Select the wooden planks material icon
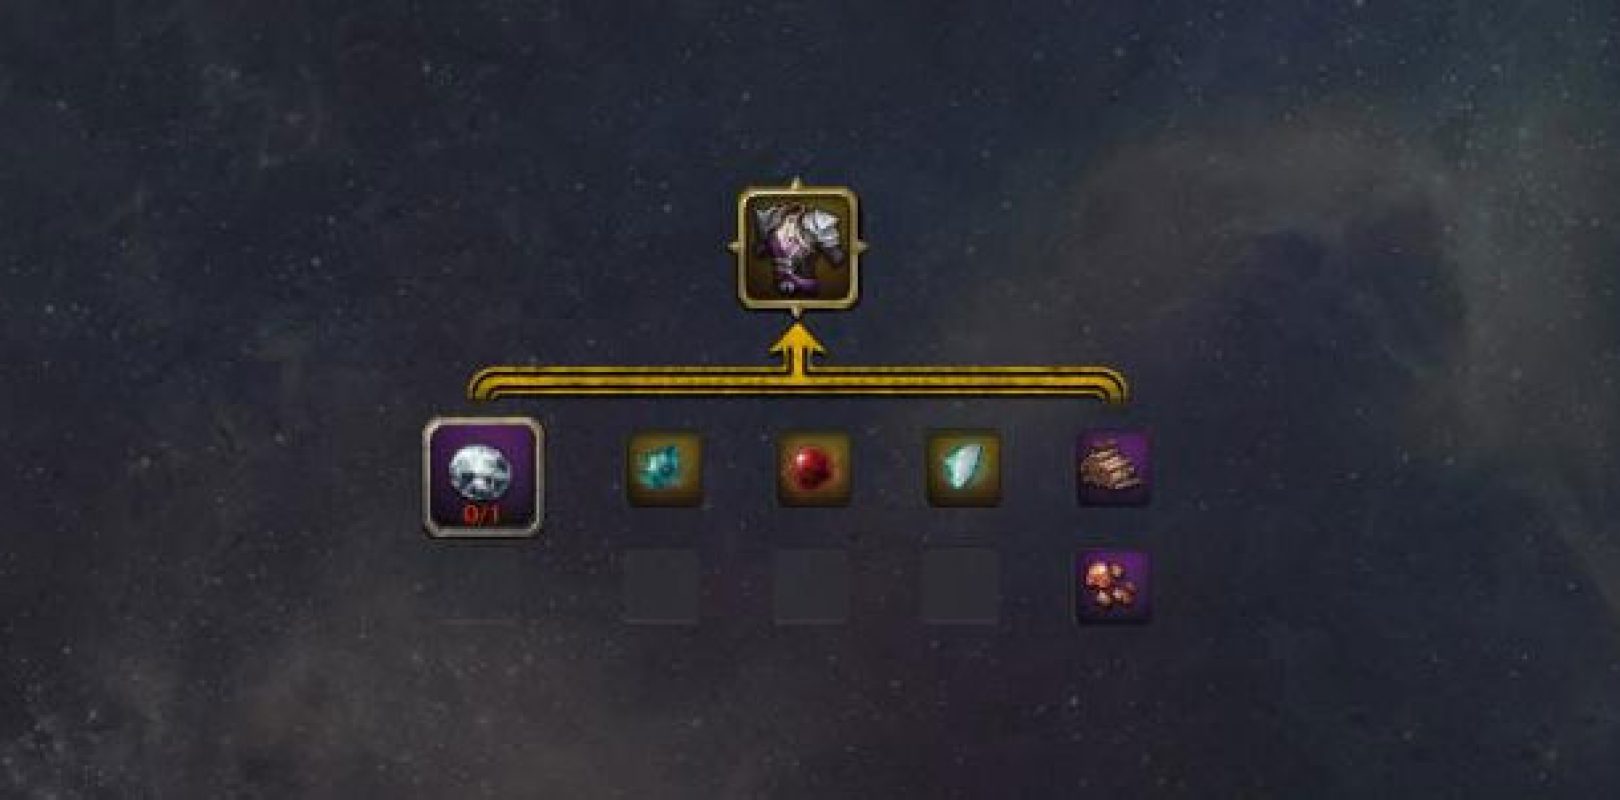Image resolution: width=1620 pixels, height=800 pixels. pyautogui.click(x=1113, y=468)
